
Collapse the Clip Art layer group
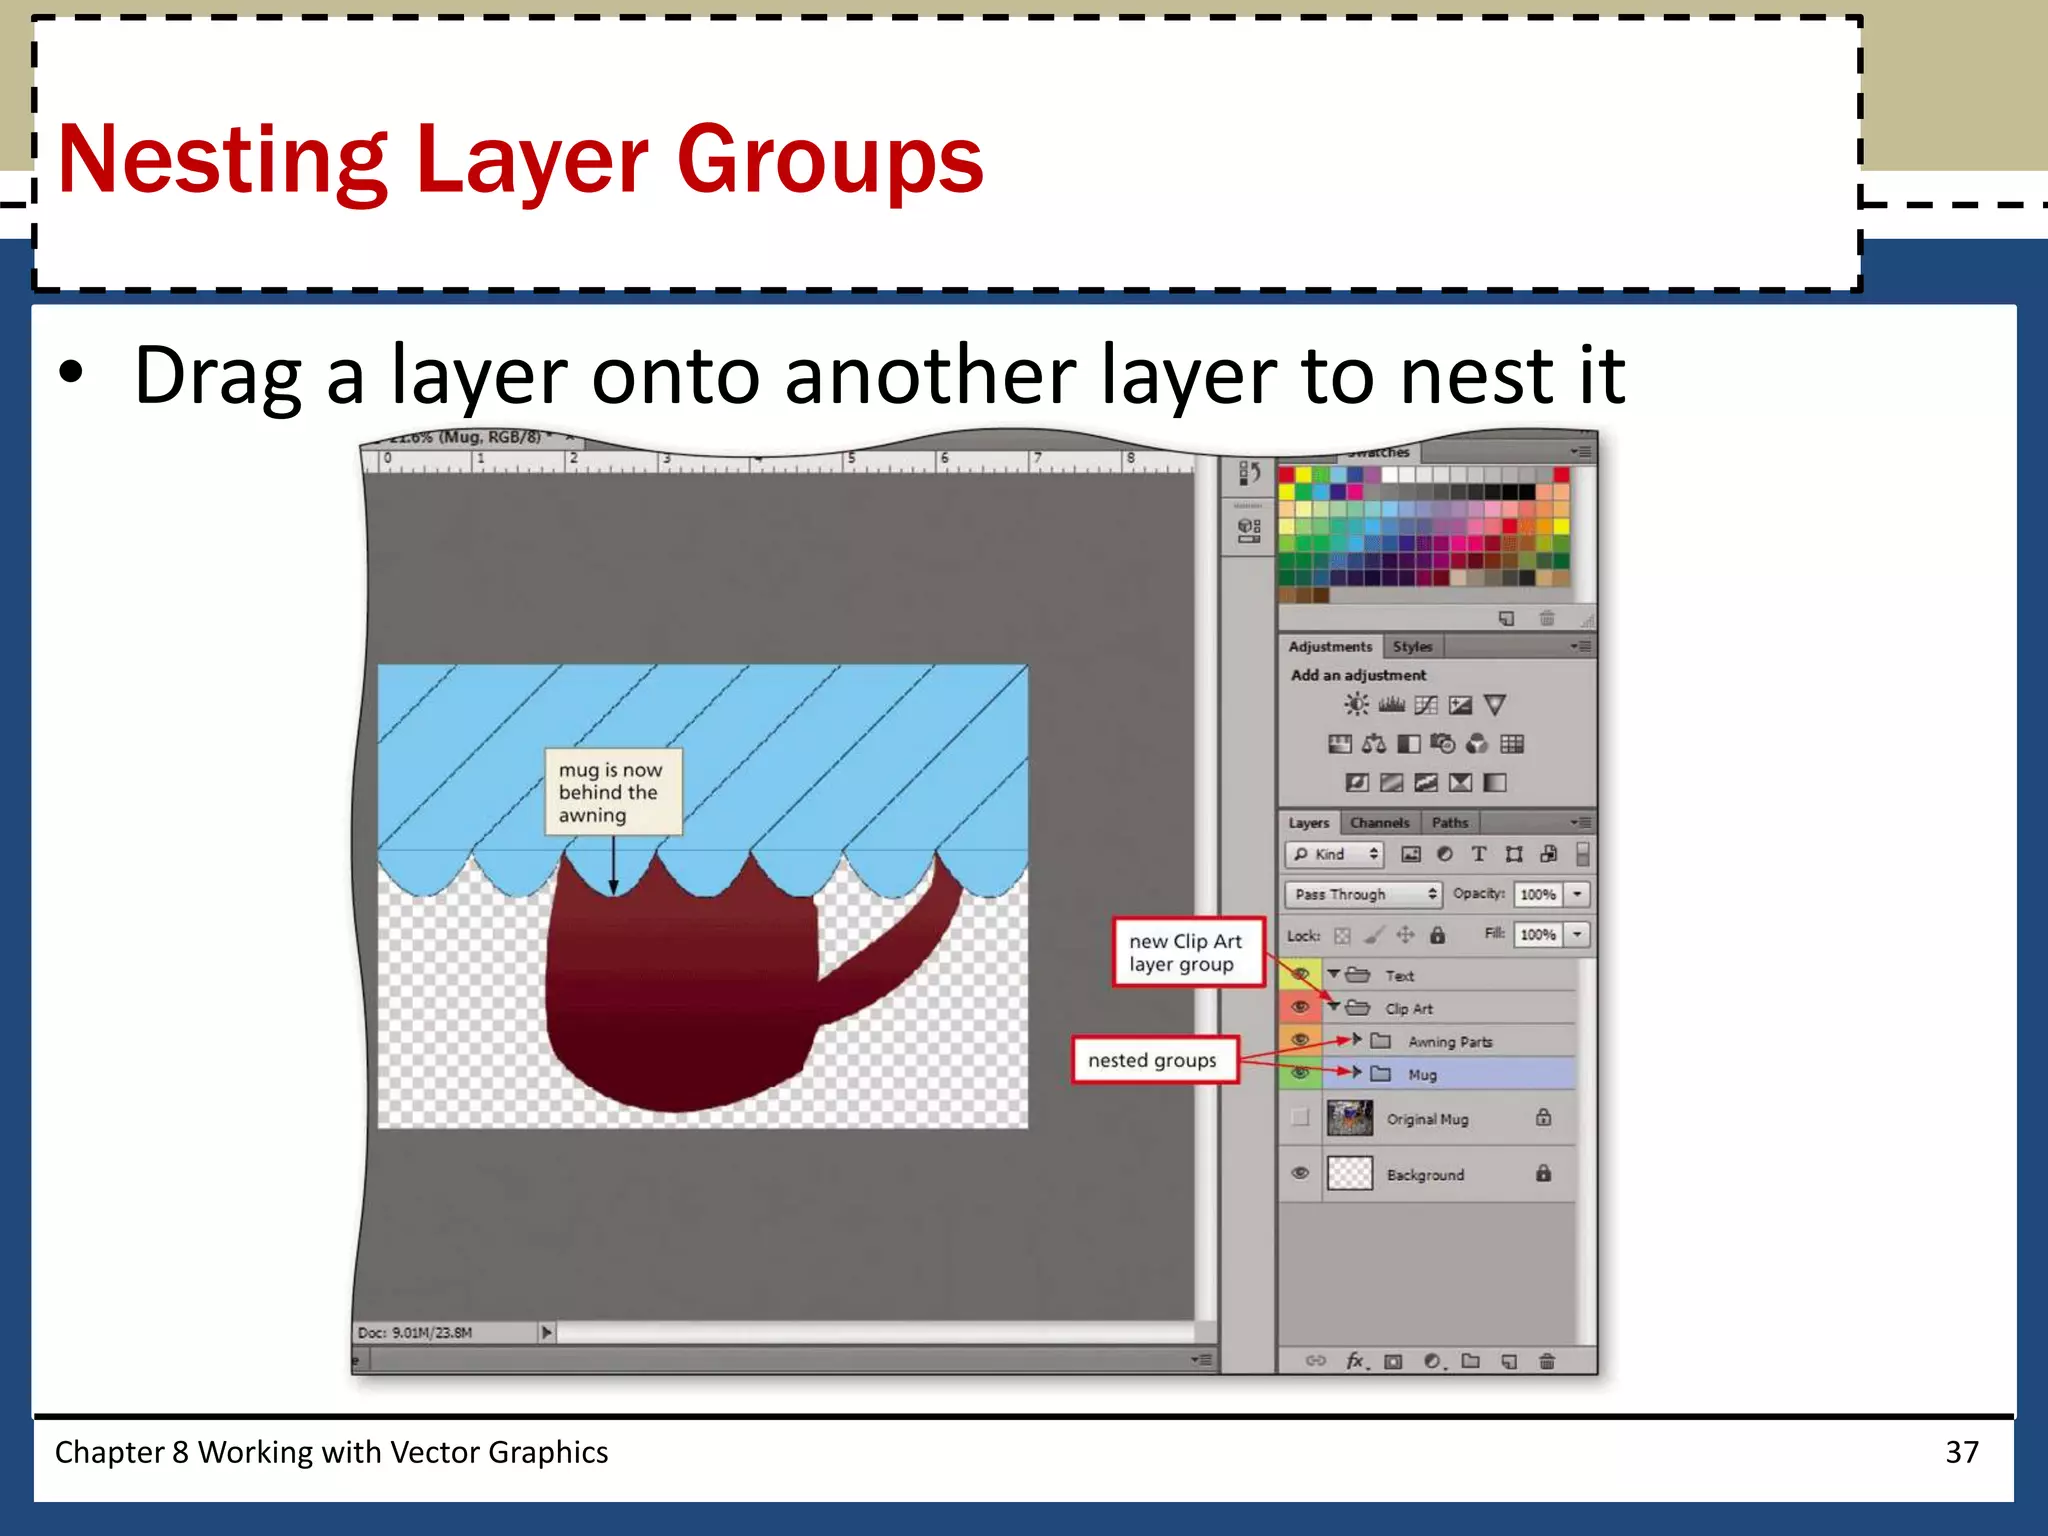pos(1334,1006)
